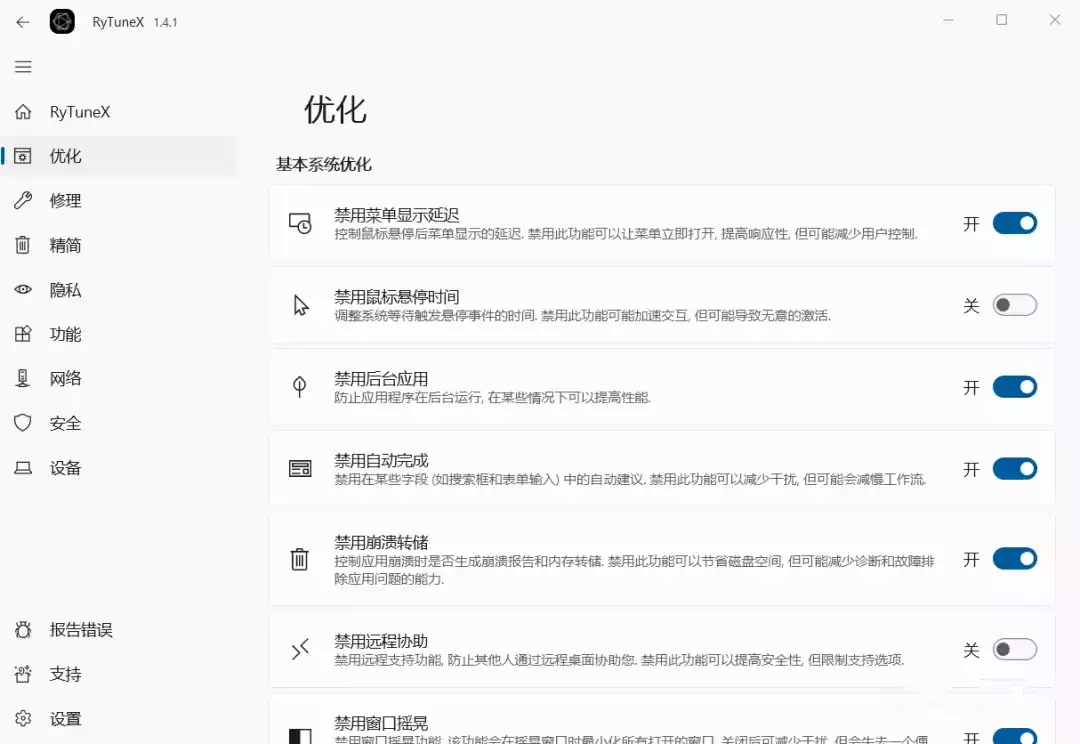The image size is (1080, 744).
Task: Open the 设备 devices sidebar icon
Action: pyautogui.click(x=23, y=467)
